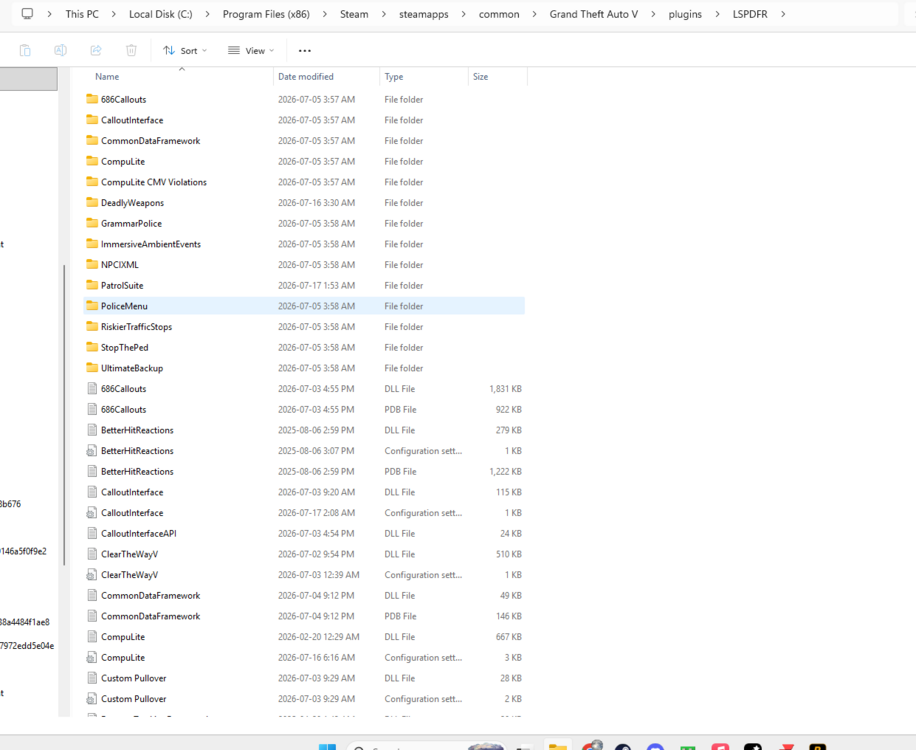Sort by the Type column header
The width and height of the screenshot is (916, 750).
(394, 77)
